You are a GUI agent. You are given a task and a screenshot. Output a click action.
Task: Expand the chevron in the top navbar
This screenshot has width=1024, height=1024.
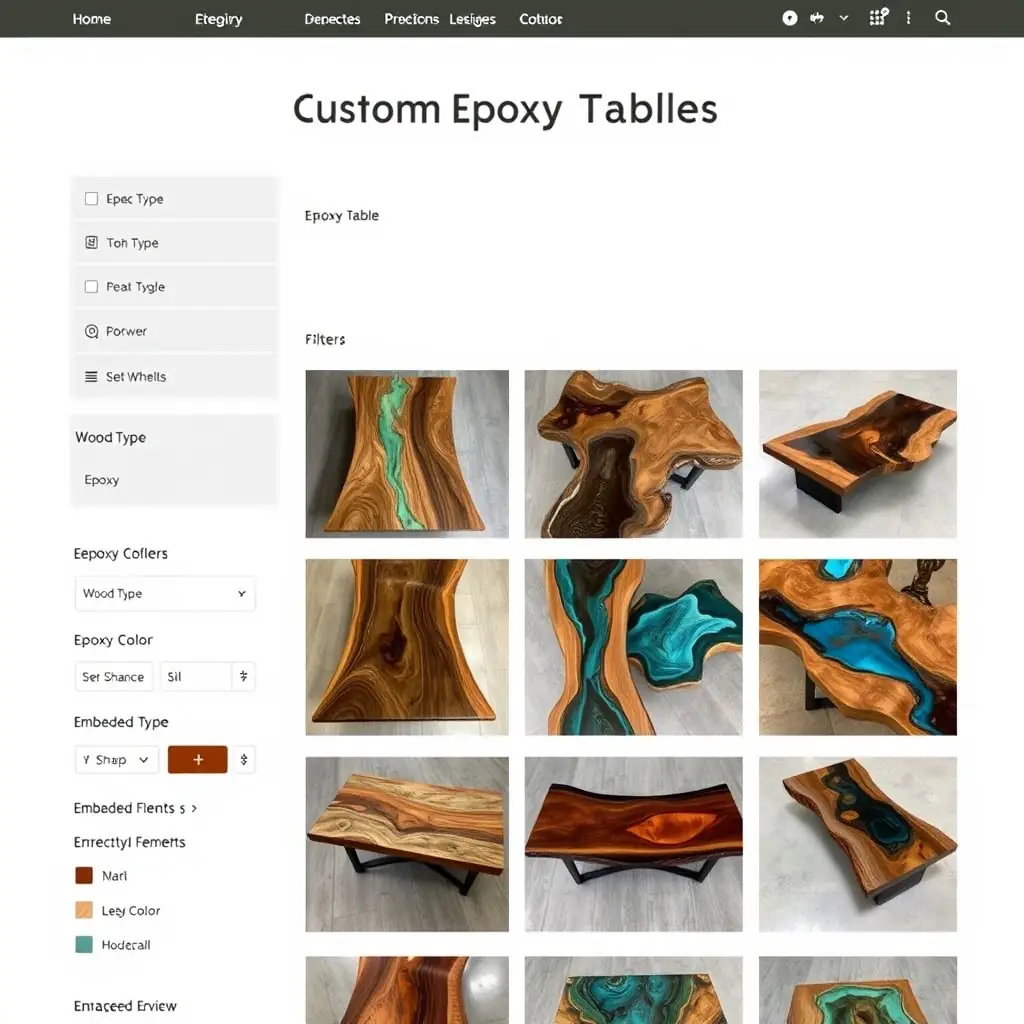click(843, 18)
